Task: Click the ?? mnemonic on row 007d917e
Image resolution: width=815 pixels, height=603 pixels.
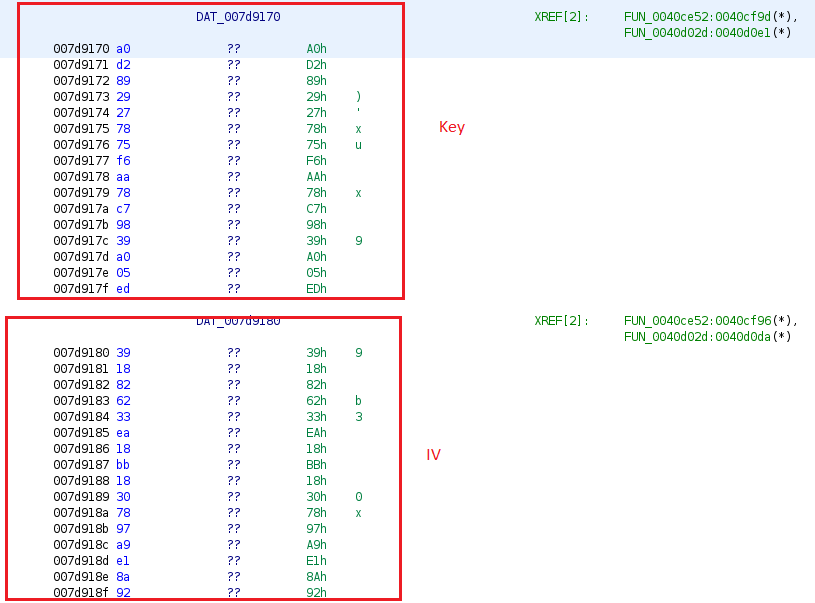Action: click(234, 273)
